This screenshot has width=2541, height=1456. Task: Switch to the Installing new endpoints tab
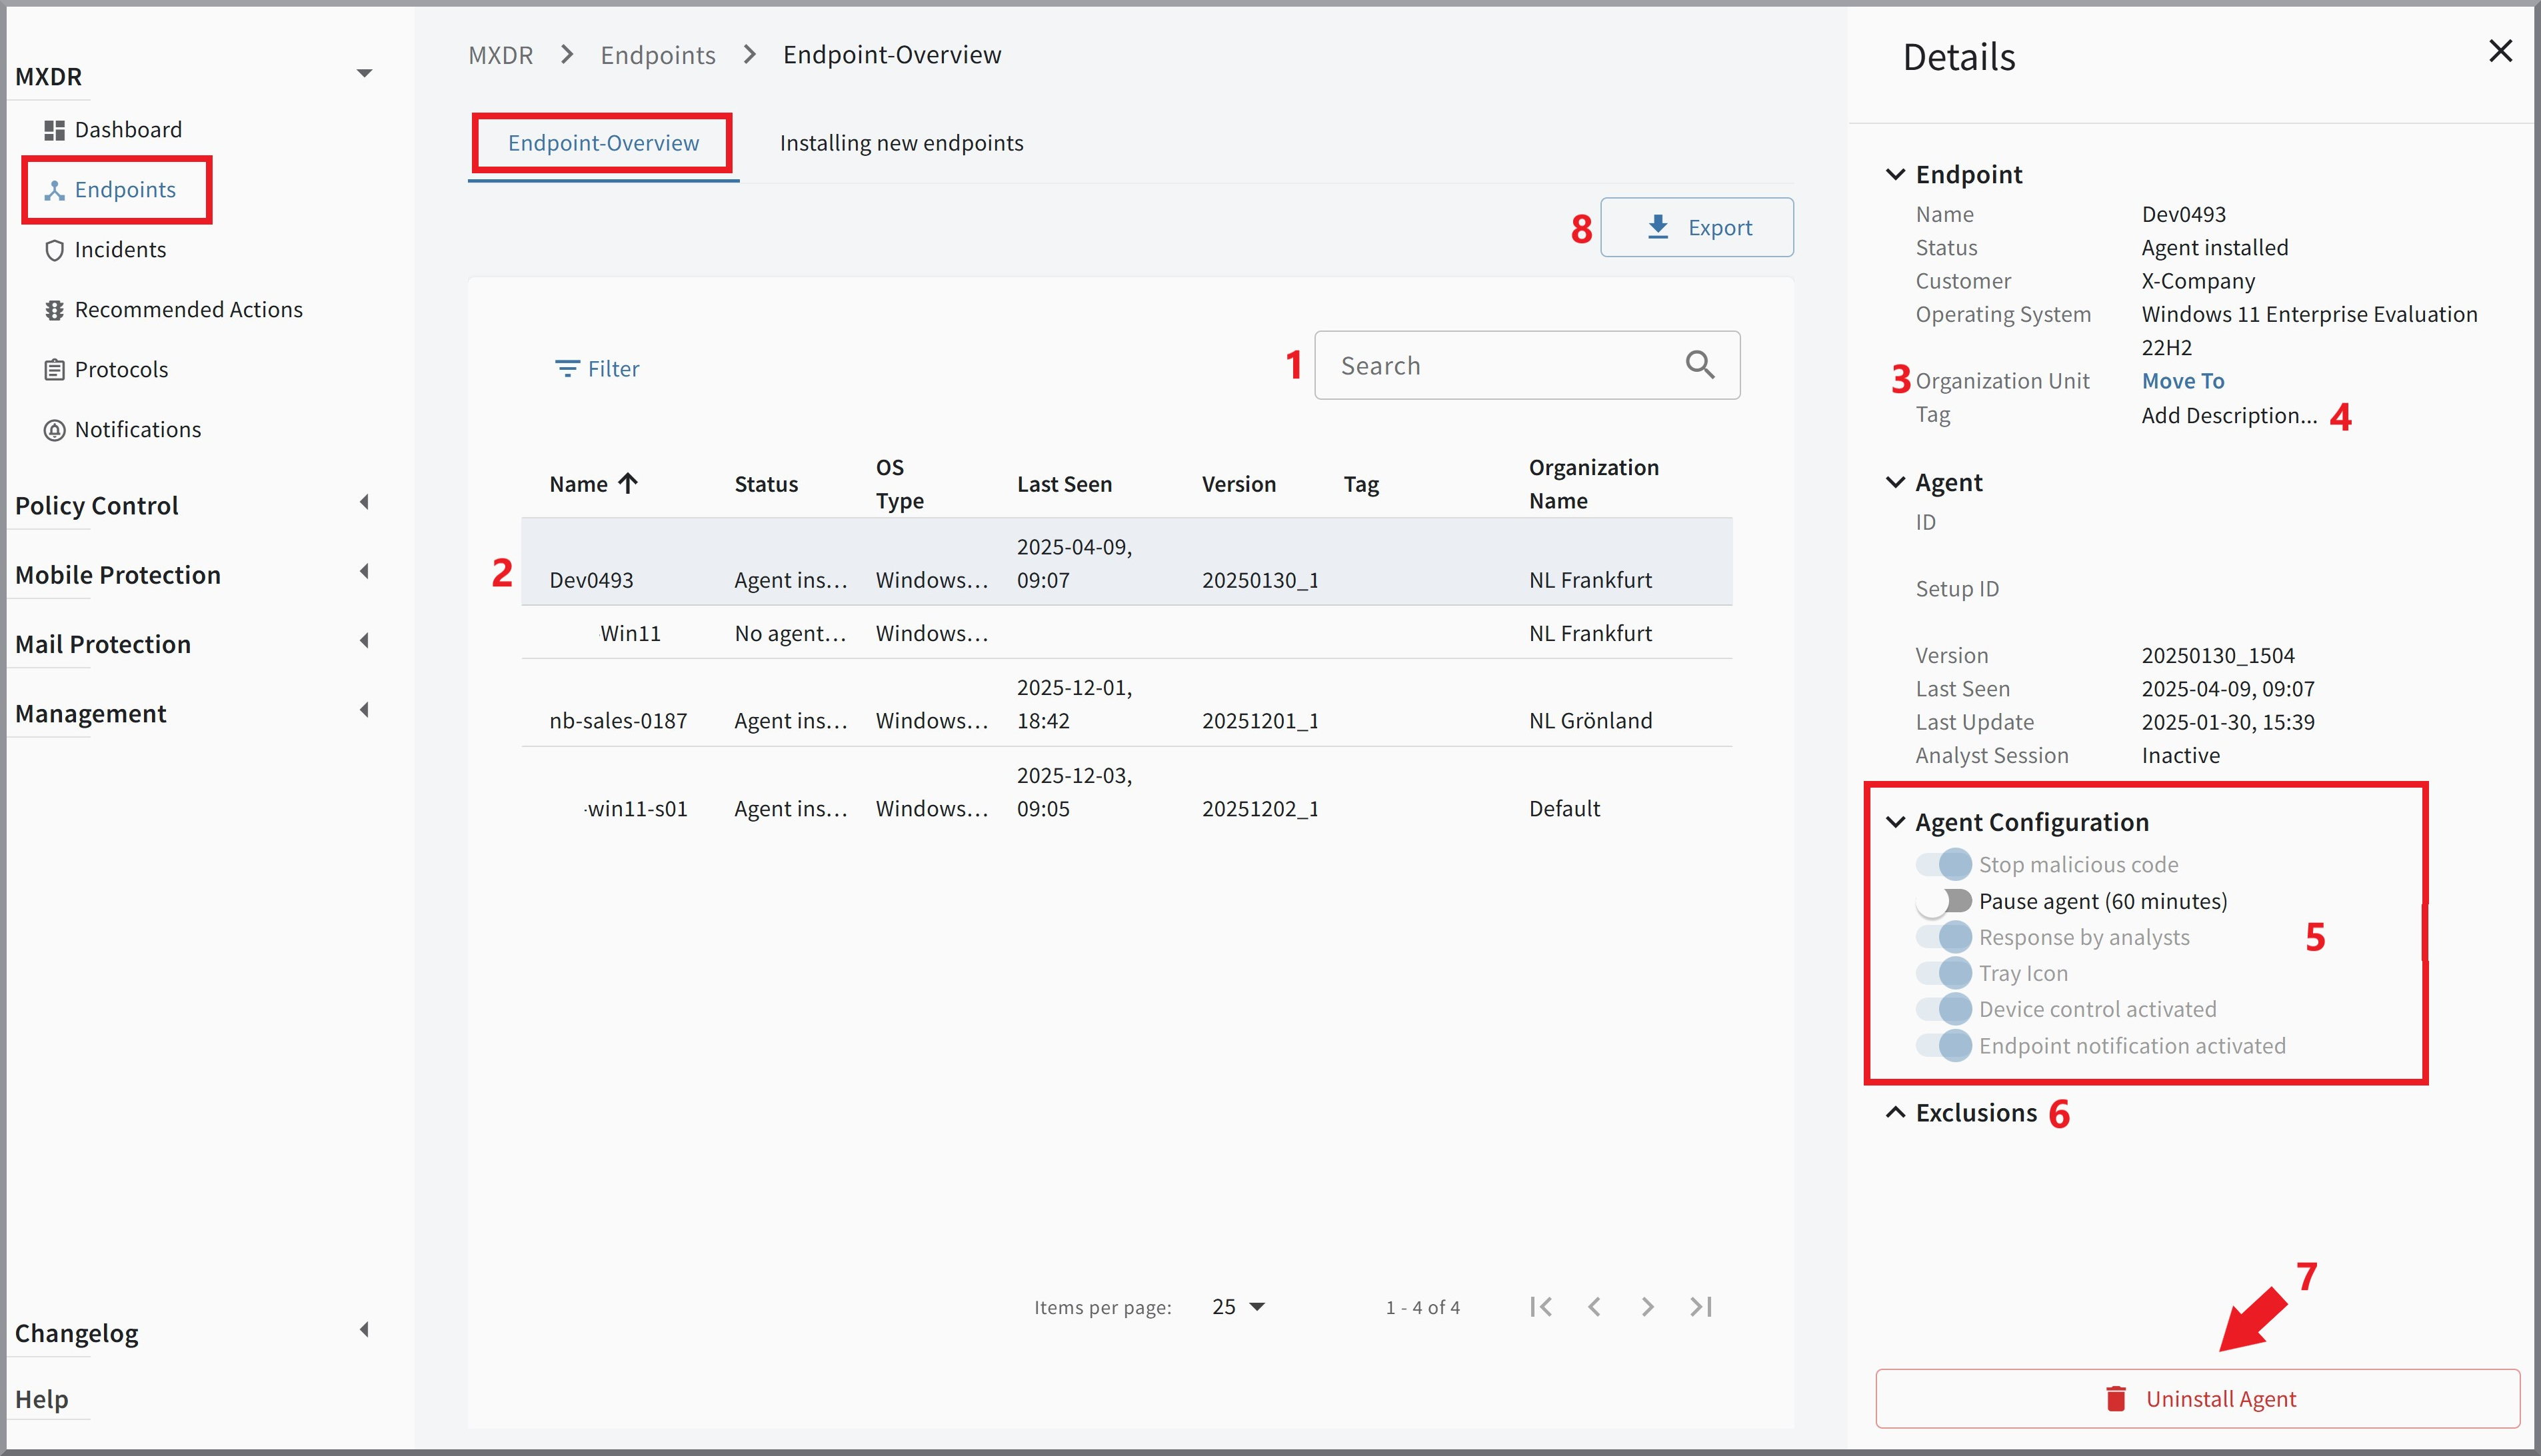(x=901, y=142)
